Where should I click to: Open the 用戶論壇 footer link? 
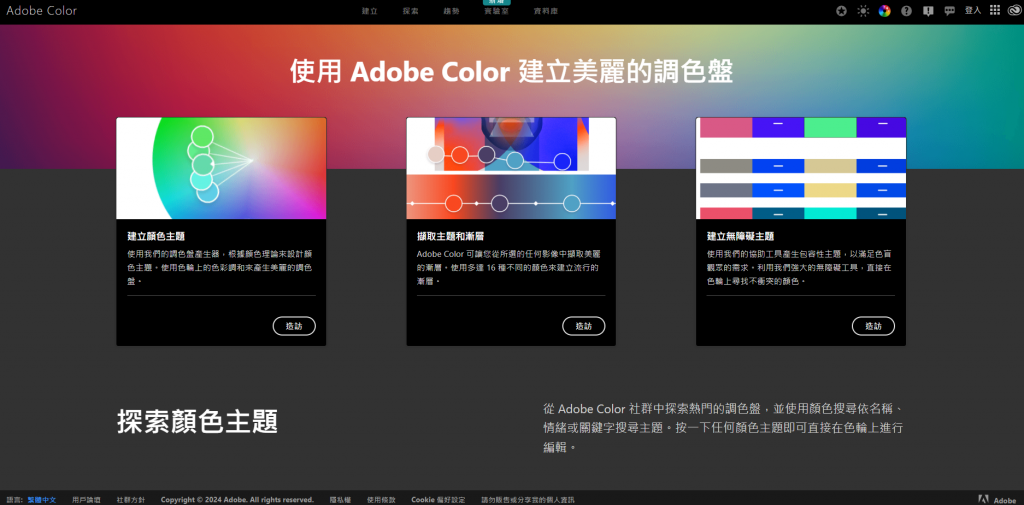(86, 500)
